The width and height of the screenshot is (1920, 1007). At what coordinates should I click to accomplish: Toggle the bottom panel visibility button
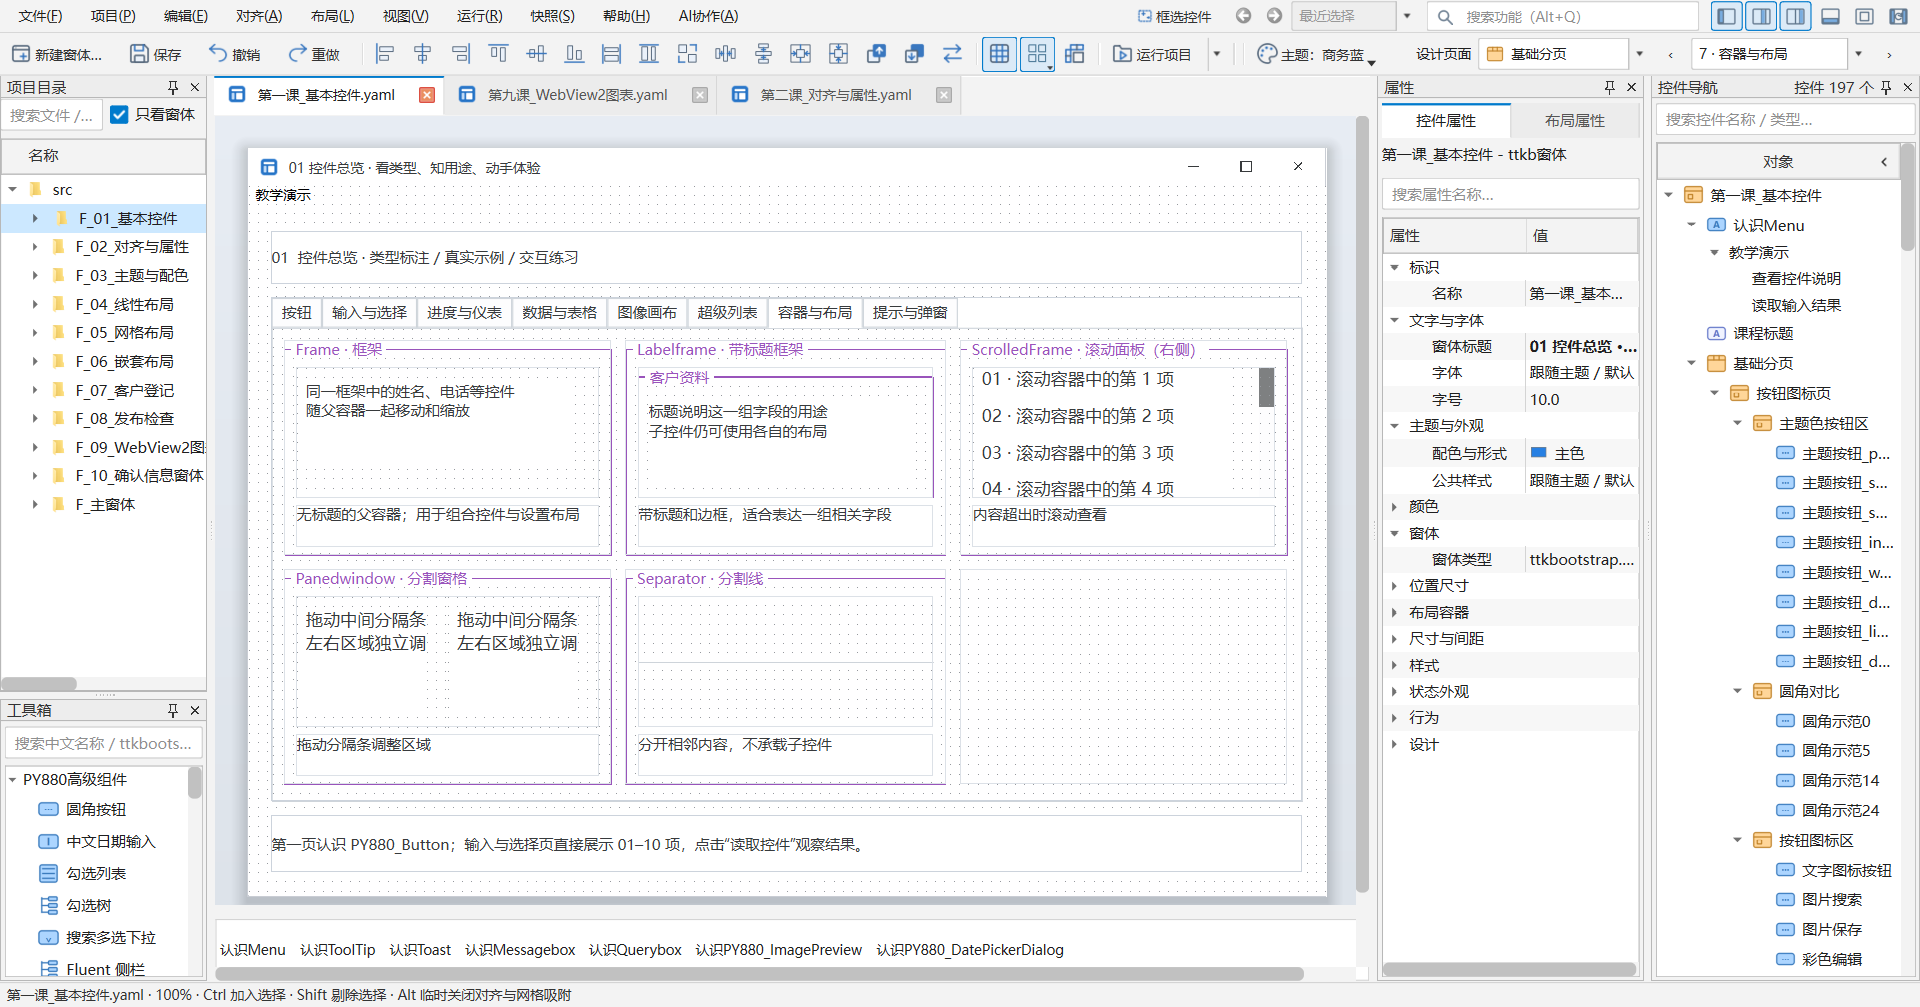click(1830, 16)
